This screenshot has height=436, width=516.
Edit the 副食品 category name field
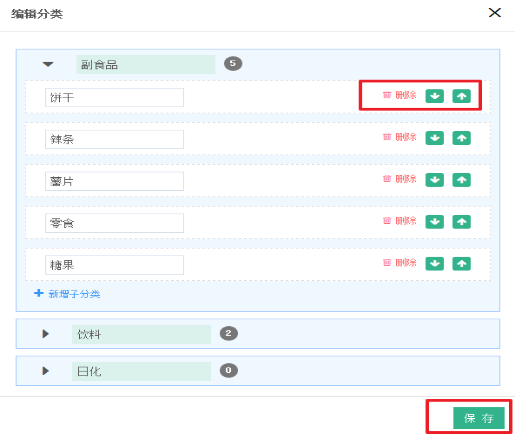pos(146,64)
